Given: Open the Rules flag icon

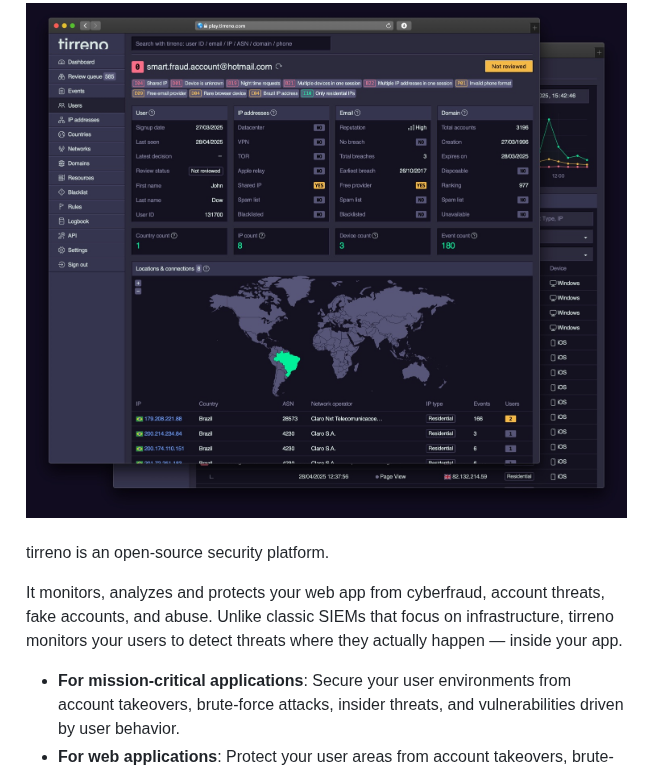Looking at the screenshot, I should [61, 206].
